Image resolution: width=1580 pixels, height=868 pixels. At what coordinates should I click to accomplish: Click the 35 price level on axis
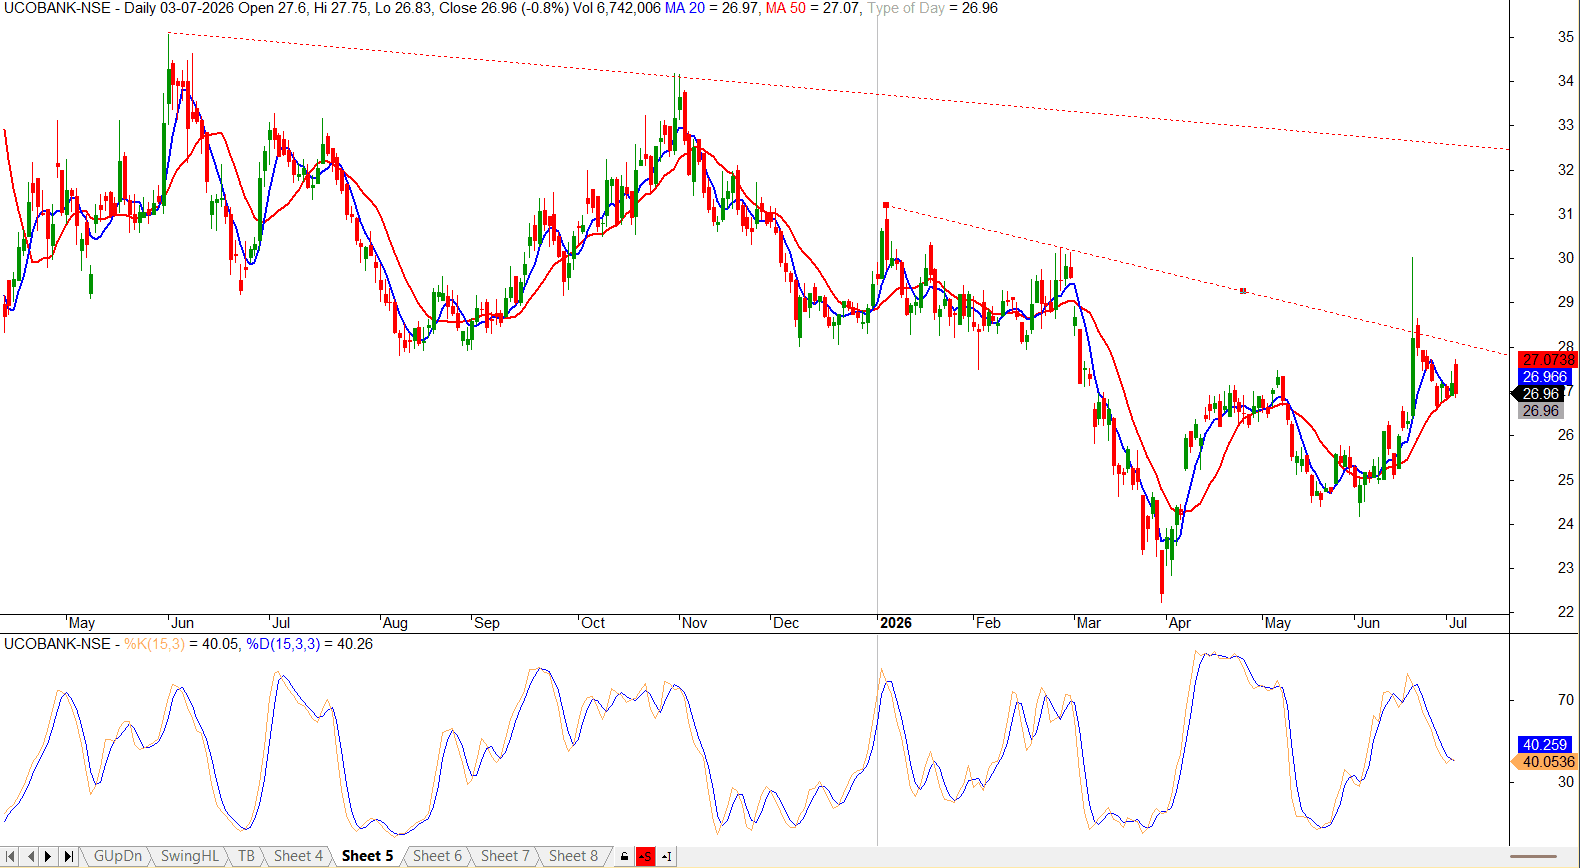click(1566, 37)
